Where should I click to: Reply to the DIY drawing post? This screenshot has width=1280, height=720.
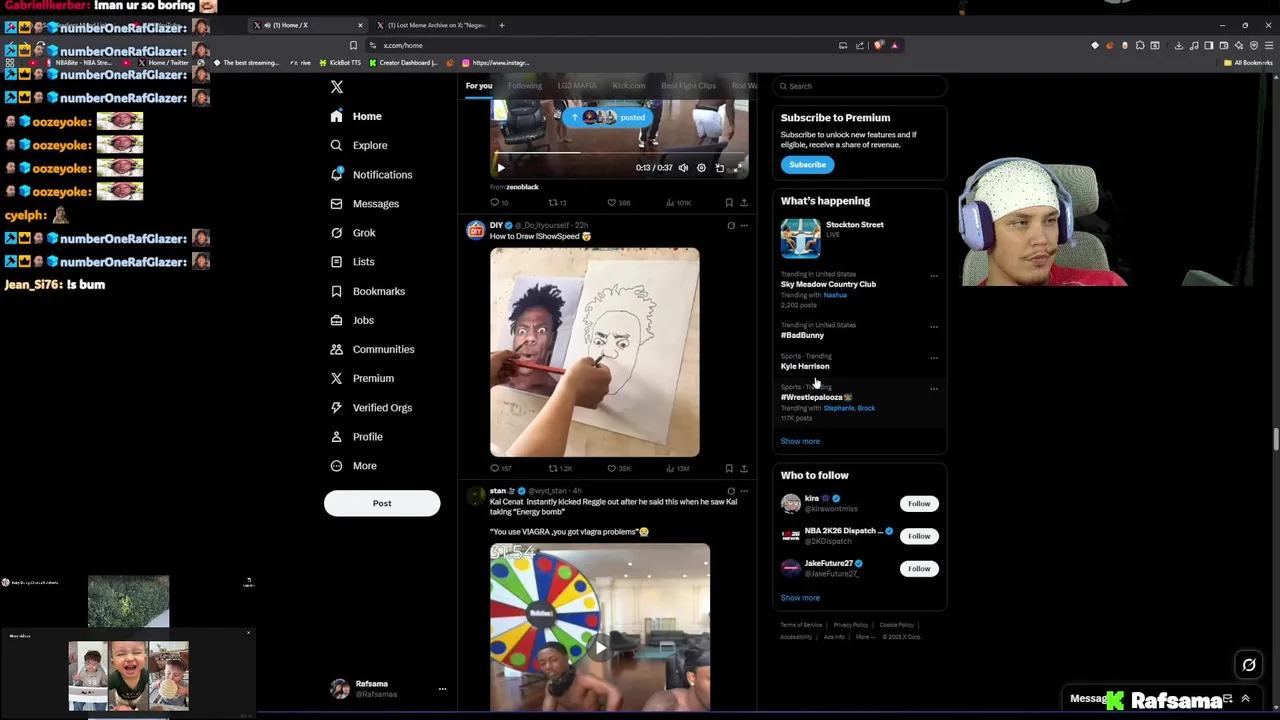tap(500, 469)
